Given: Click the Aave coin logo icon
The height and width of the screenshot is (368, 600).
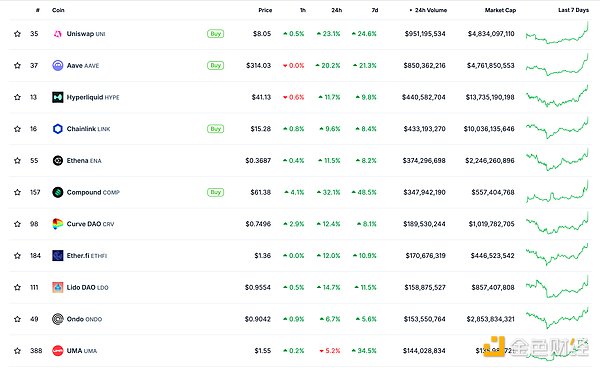Looking at the screenshot, I should pyautogui.click(x=57, y=66).
